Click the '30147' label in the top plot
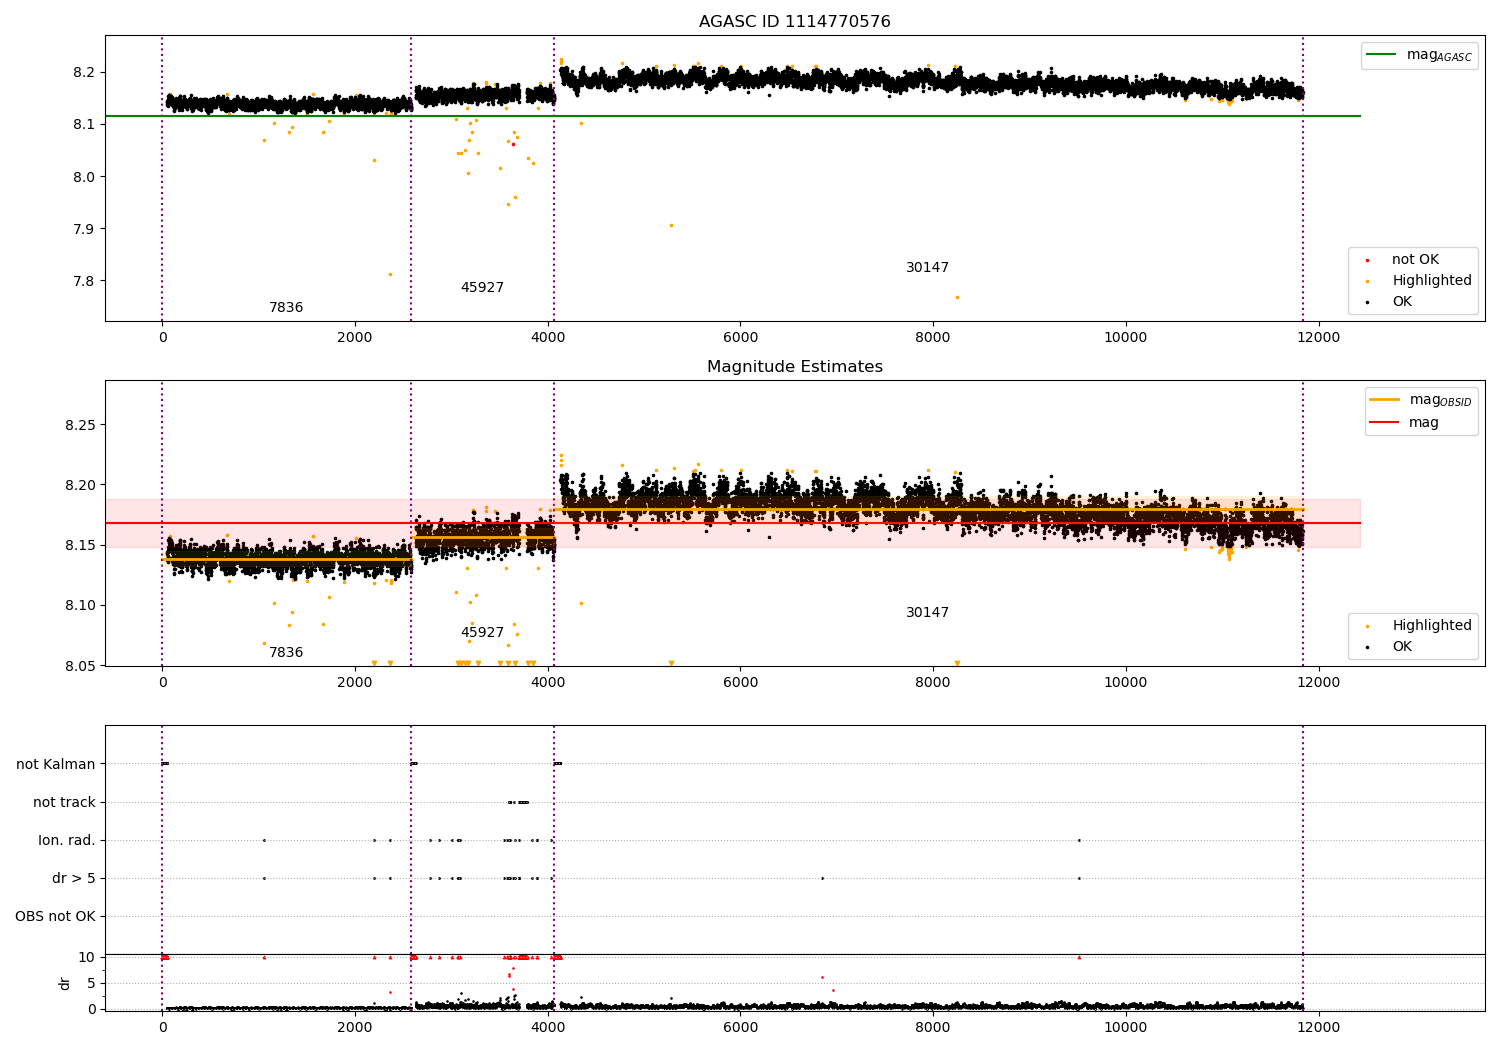 927,268
